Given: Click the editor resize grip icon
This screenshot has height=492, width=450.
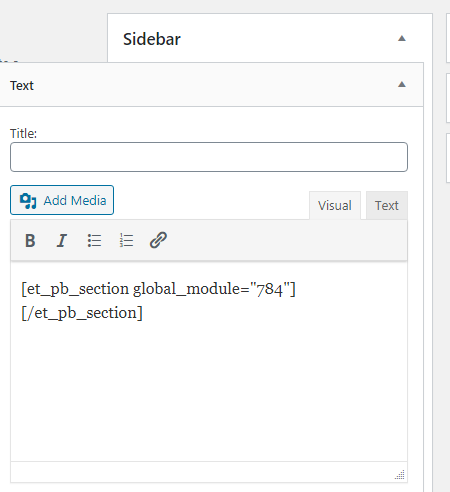Looking at the screenshot, I should 400,474.
